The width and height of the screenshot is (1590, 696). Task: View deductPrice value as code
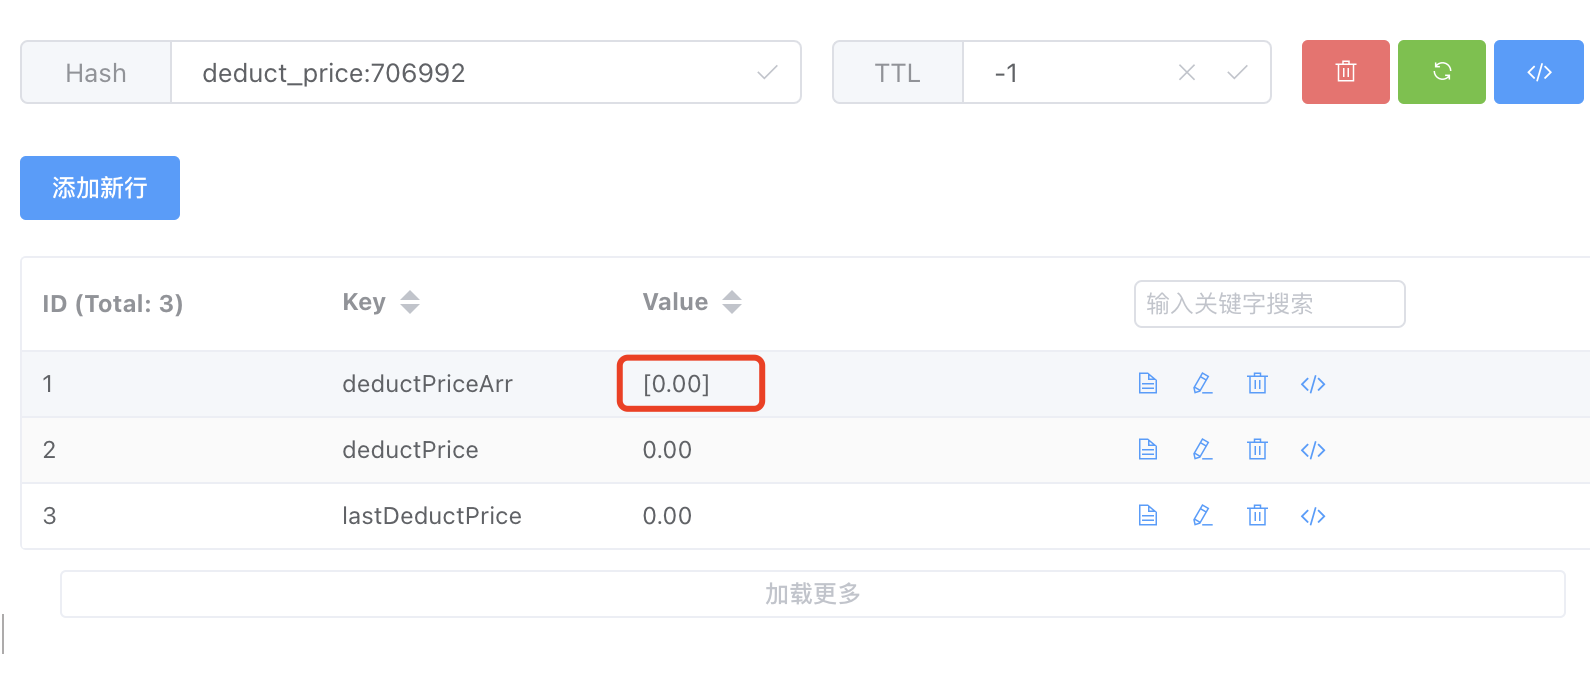tap(1312, 449)
